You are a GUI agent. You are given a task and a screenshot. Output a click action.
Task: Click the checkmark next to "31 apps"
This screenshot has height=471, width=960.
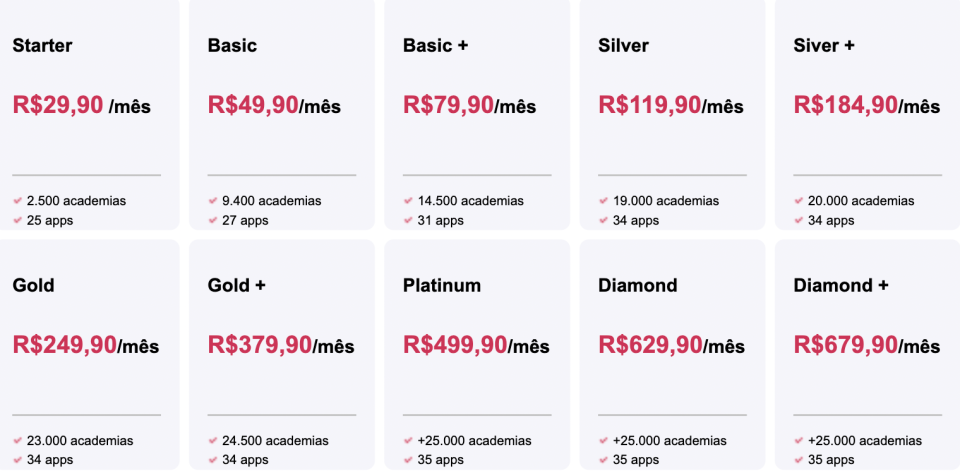(x=408, y=220)
